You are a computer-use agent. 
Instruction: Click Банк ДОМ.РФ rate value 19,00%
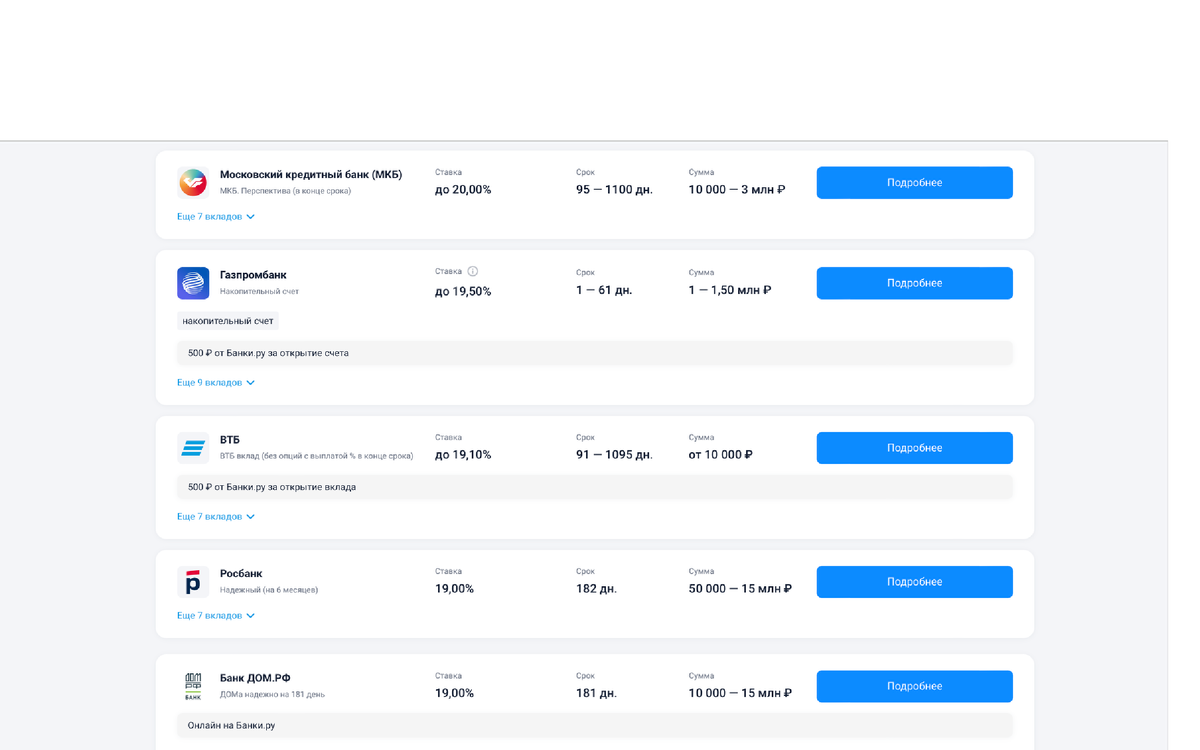(454, 693)
